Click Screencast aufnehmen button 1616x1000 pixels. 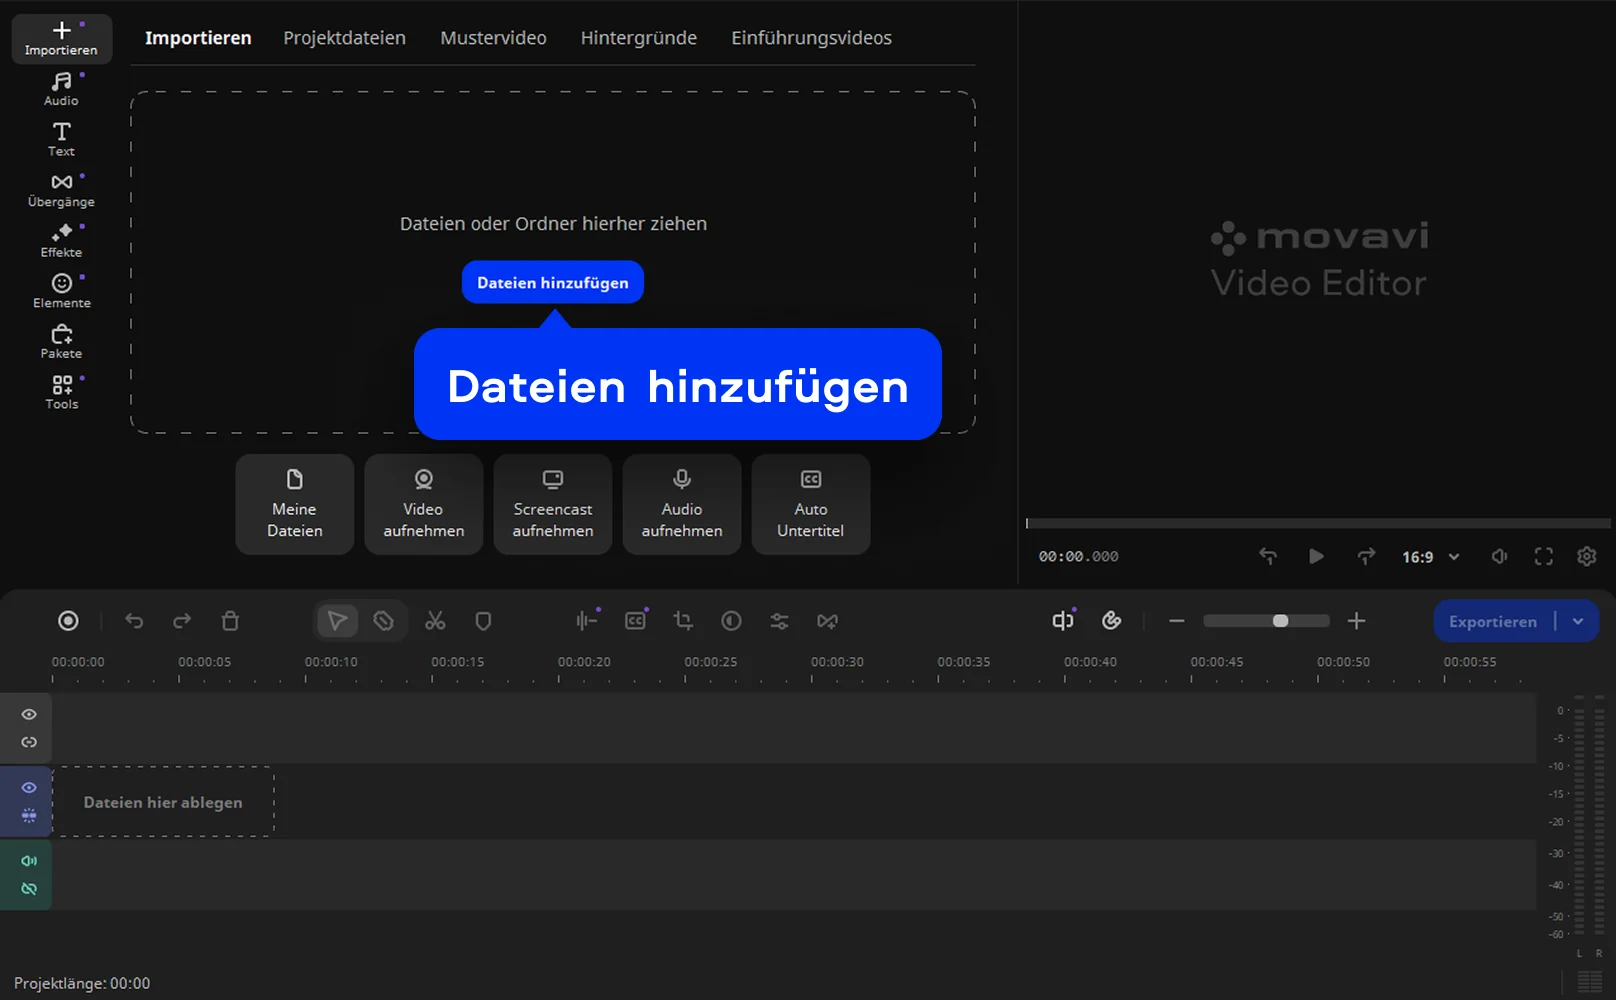coord(552,505)
